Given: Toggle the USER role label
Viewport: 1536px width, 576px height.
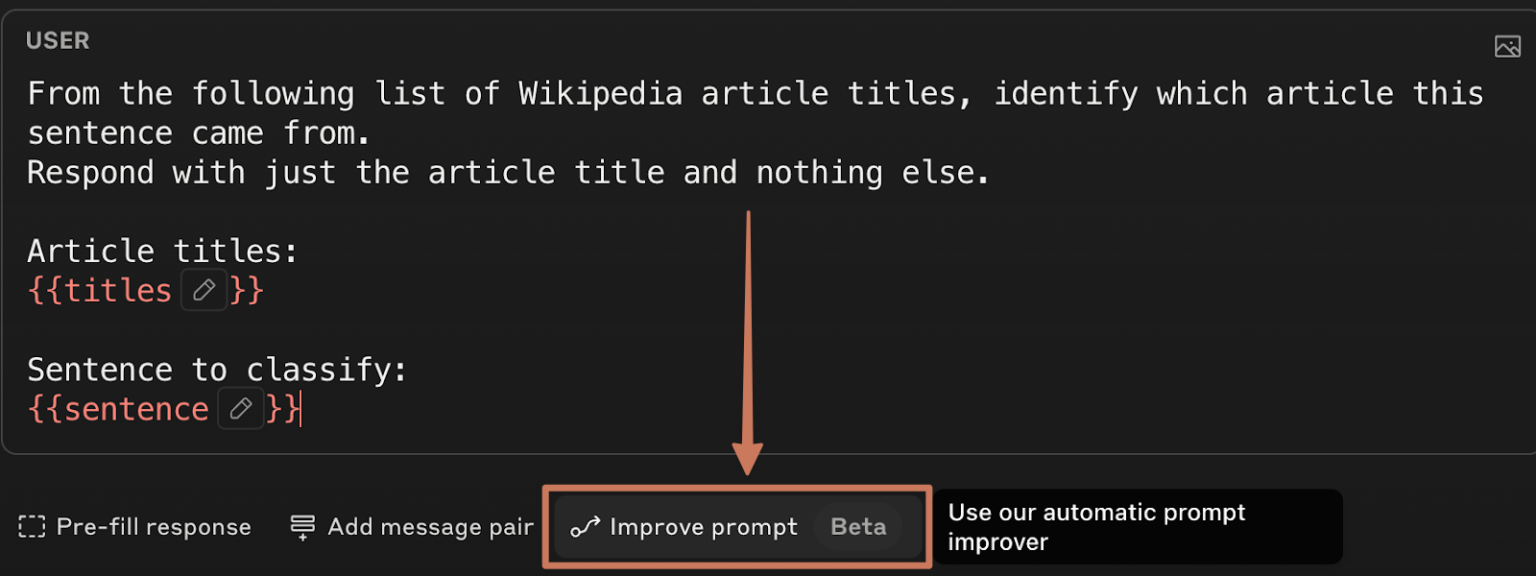Looking at the screenshot, I should coord(58,41).
